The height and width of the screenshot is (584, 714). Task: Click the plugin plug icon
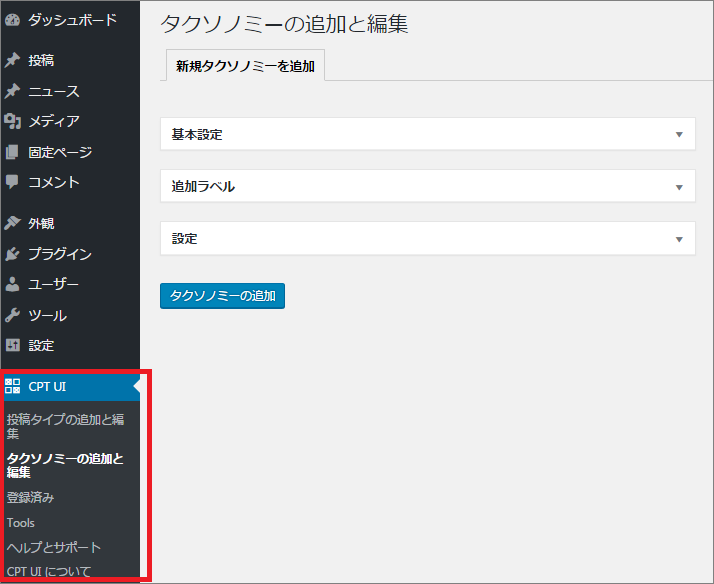[x=12, y=254]
